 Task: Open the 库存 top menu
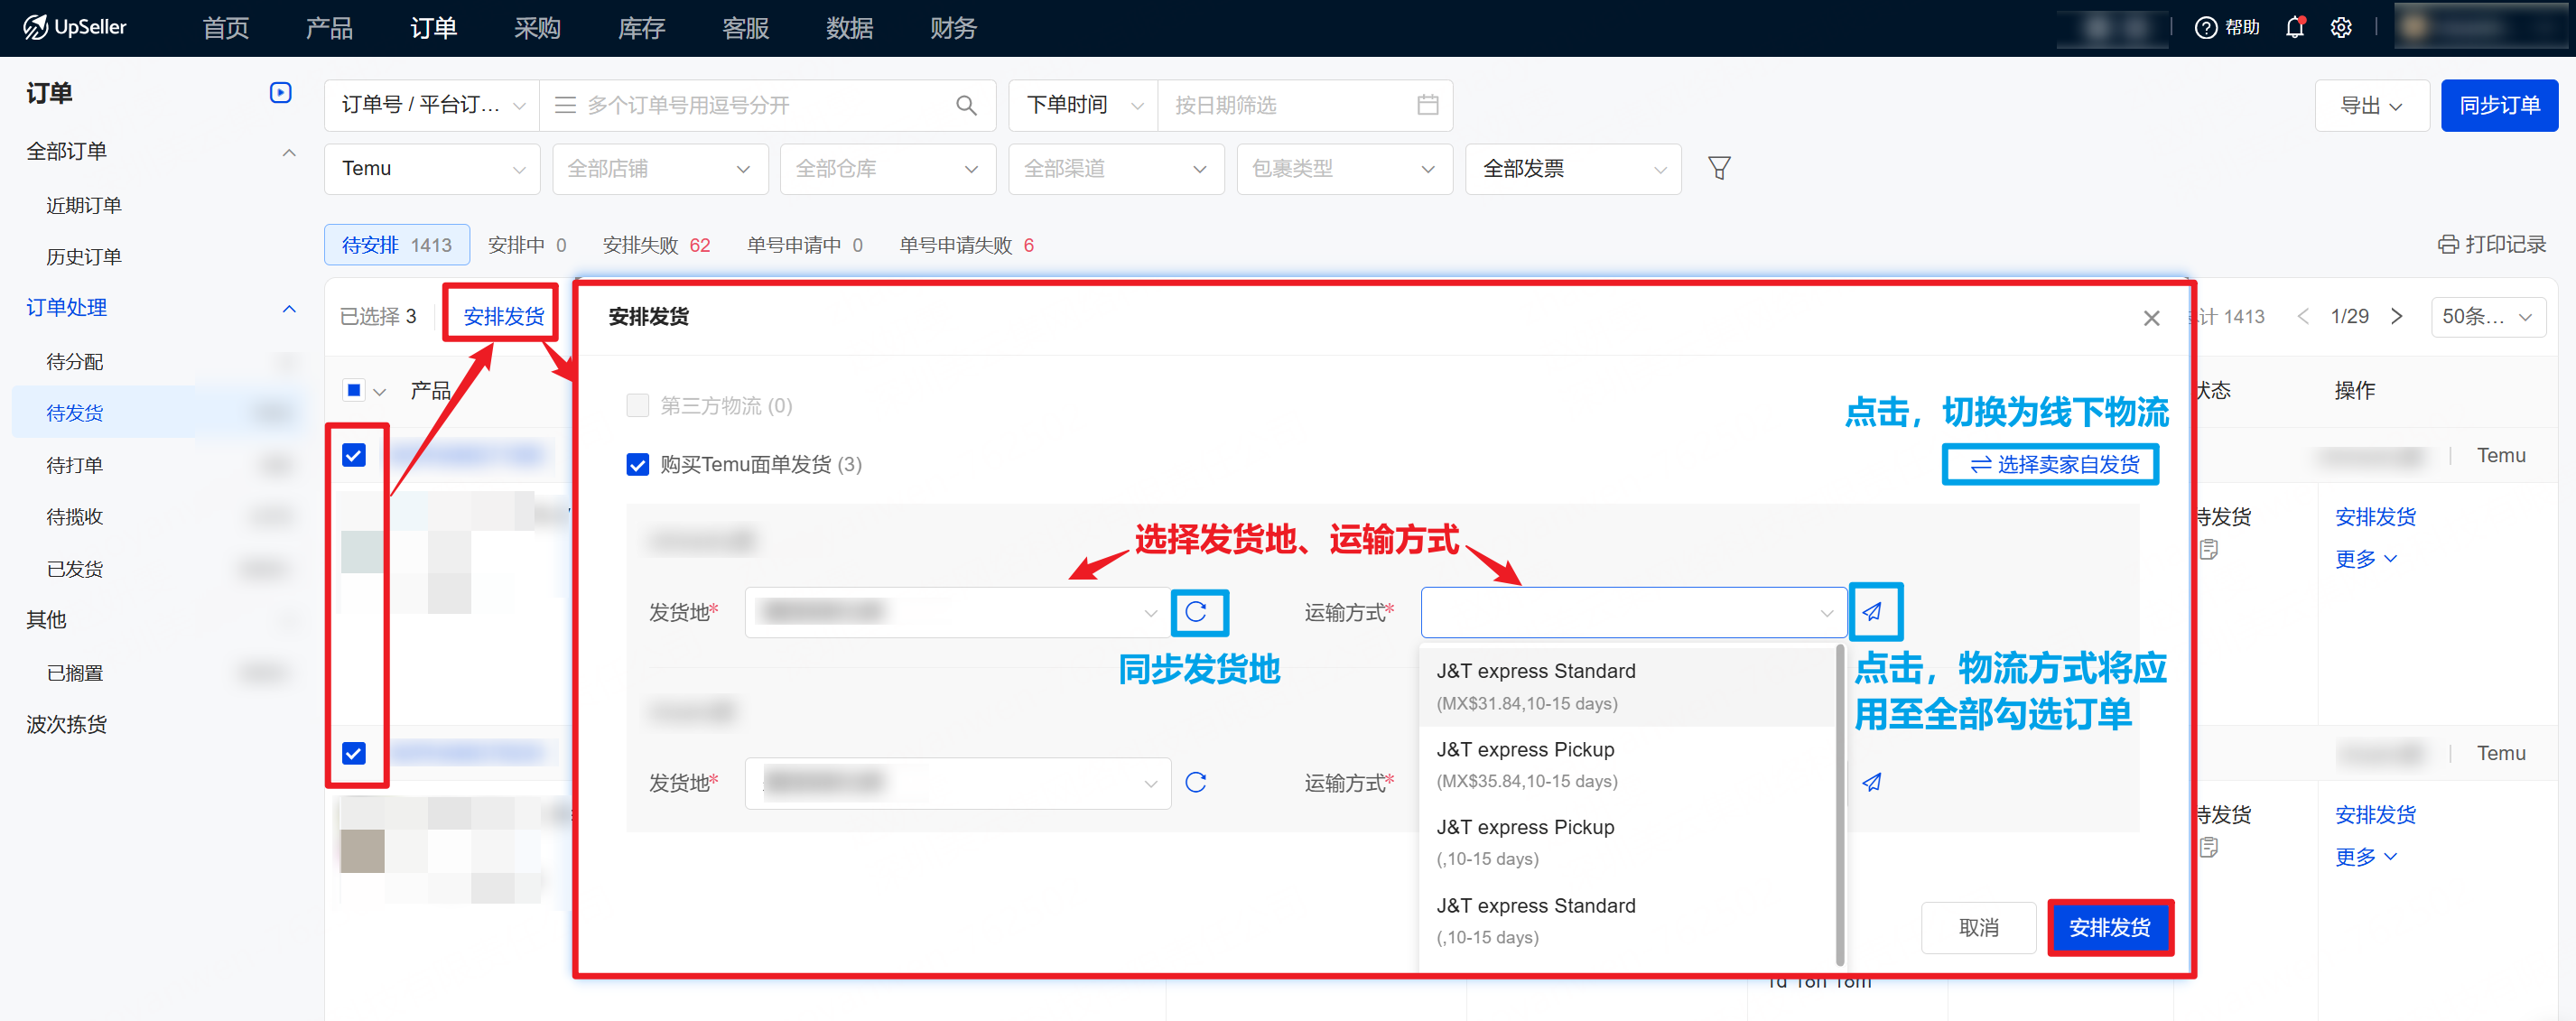[641, 28]
